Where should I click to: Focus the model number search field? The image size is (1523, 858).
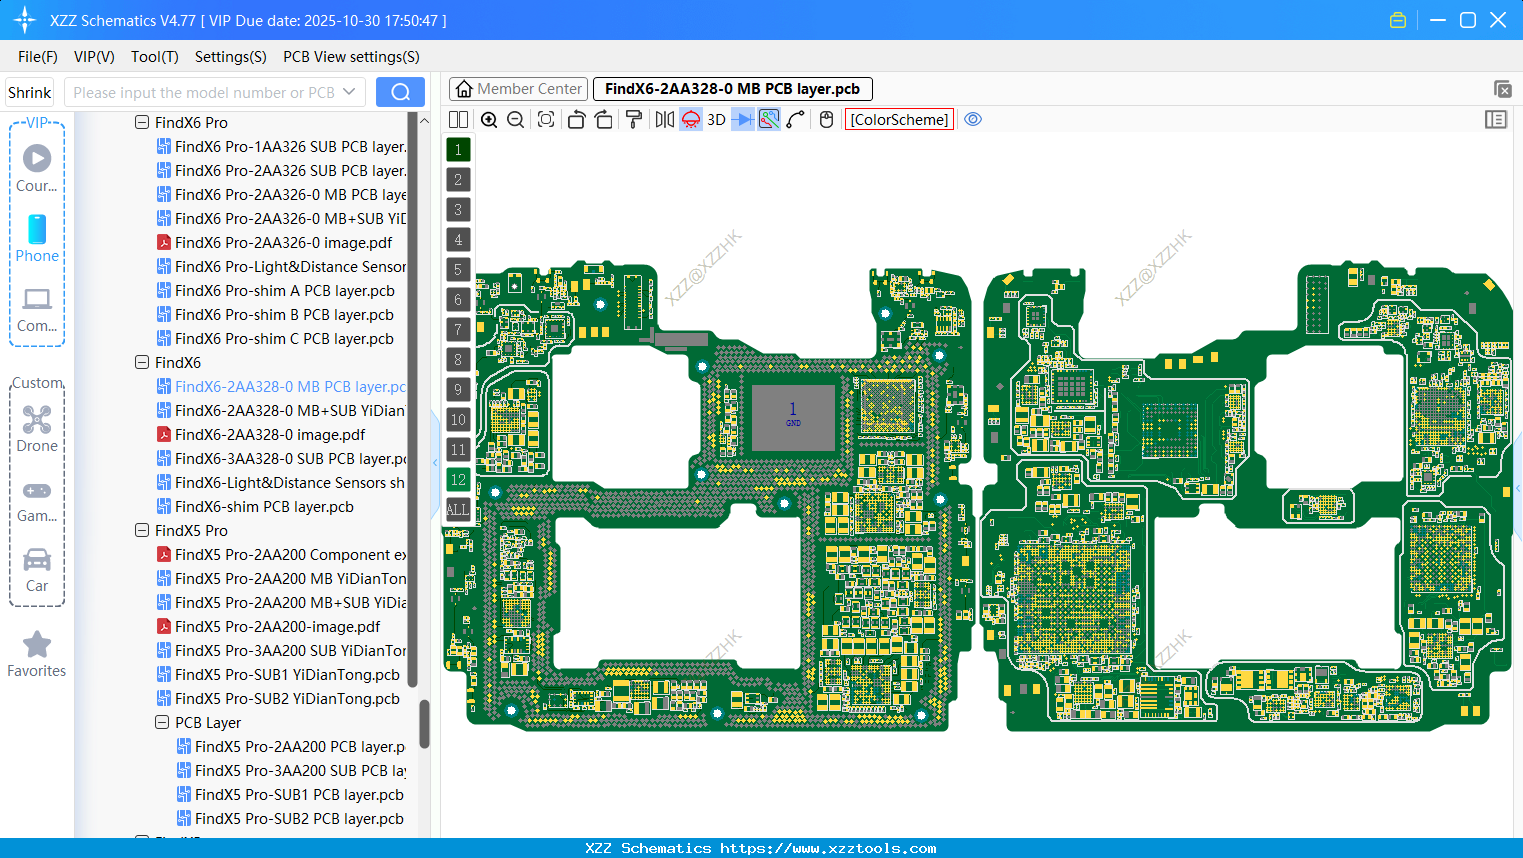pos(203,93)
